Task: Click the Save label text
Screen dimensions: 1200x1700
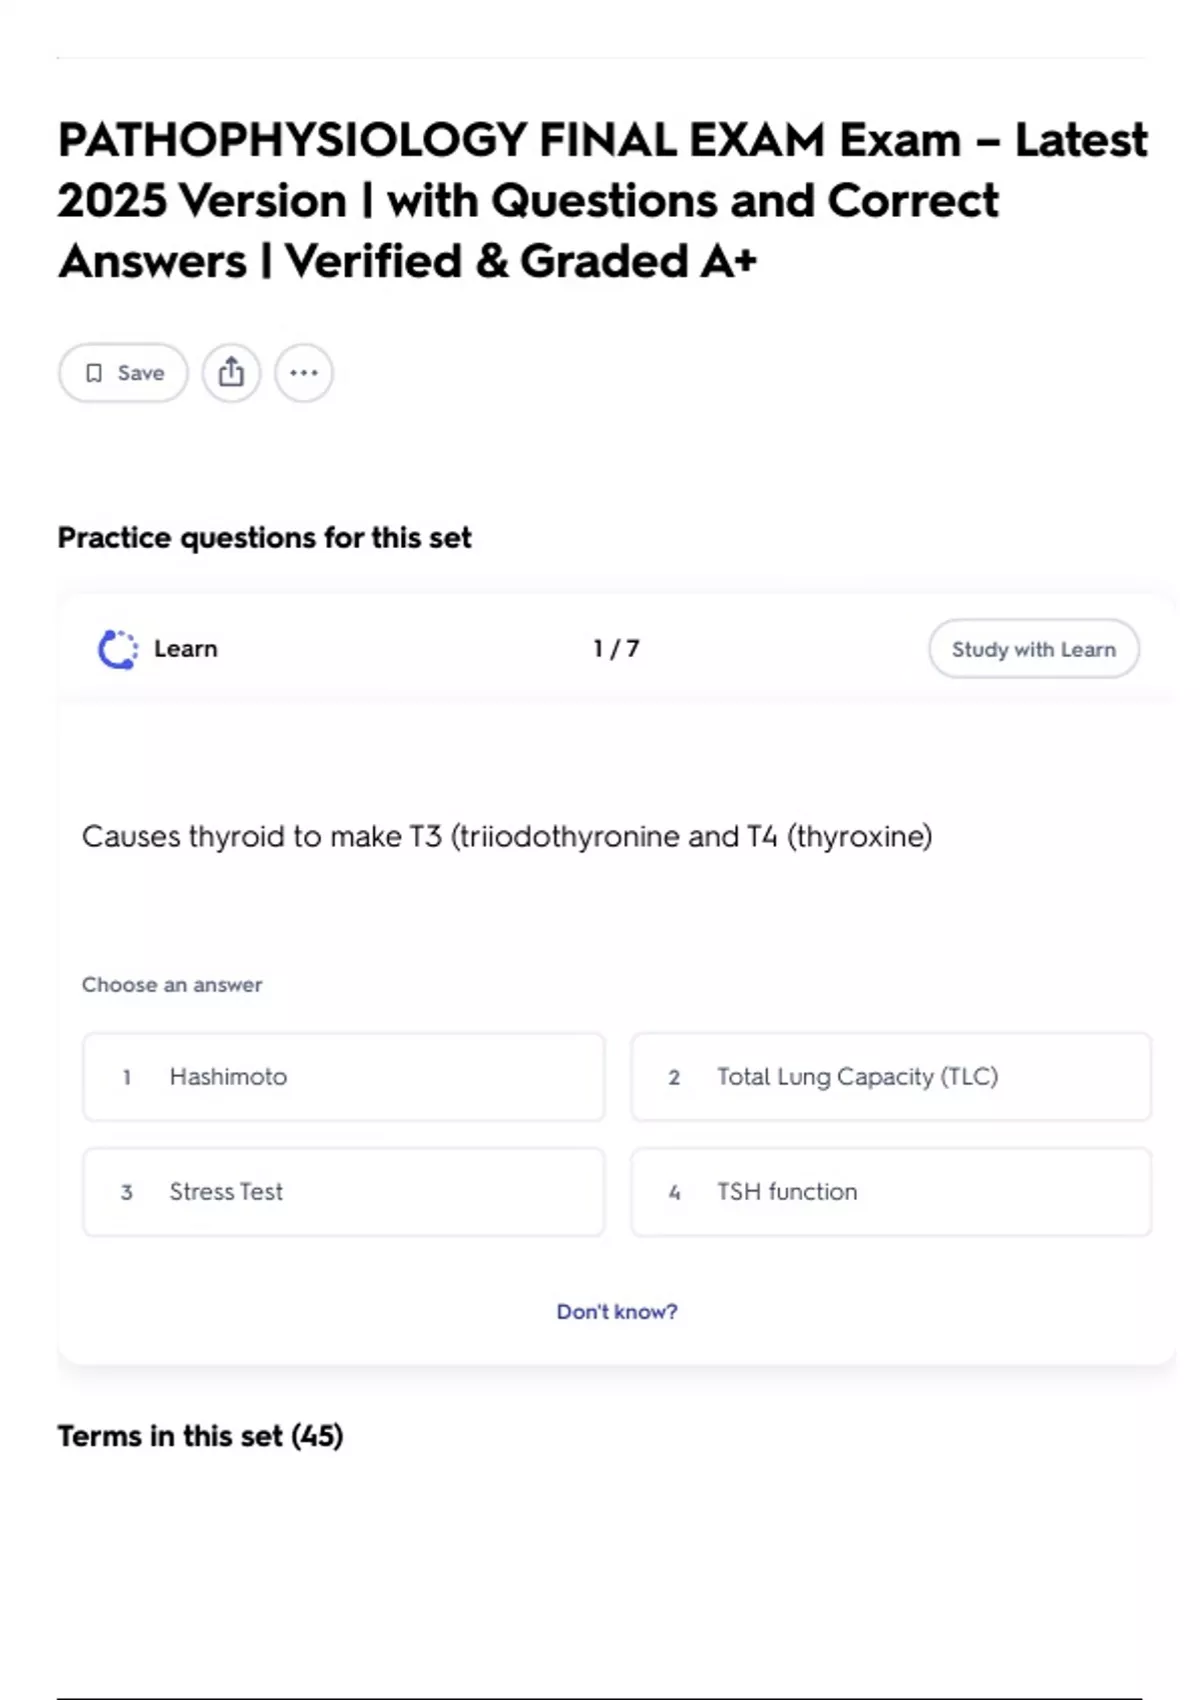Action: pyautogui.click(x=141, y=373)
